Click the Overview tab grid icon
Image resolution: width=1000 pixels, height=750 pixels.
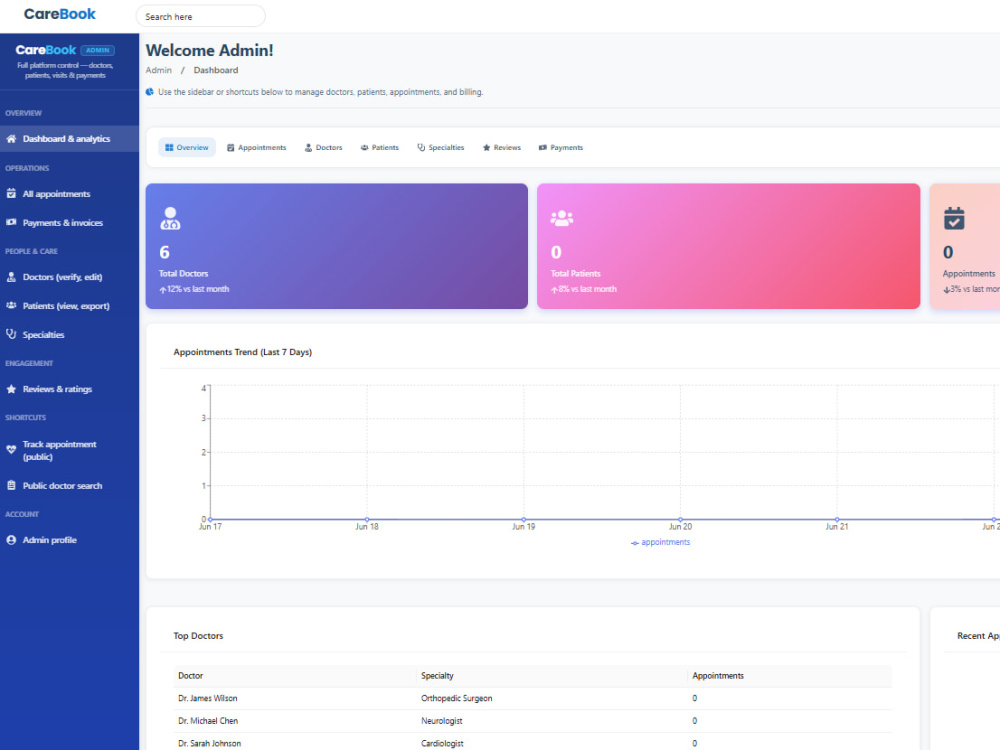[169, 147]
